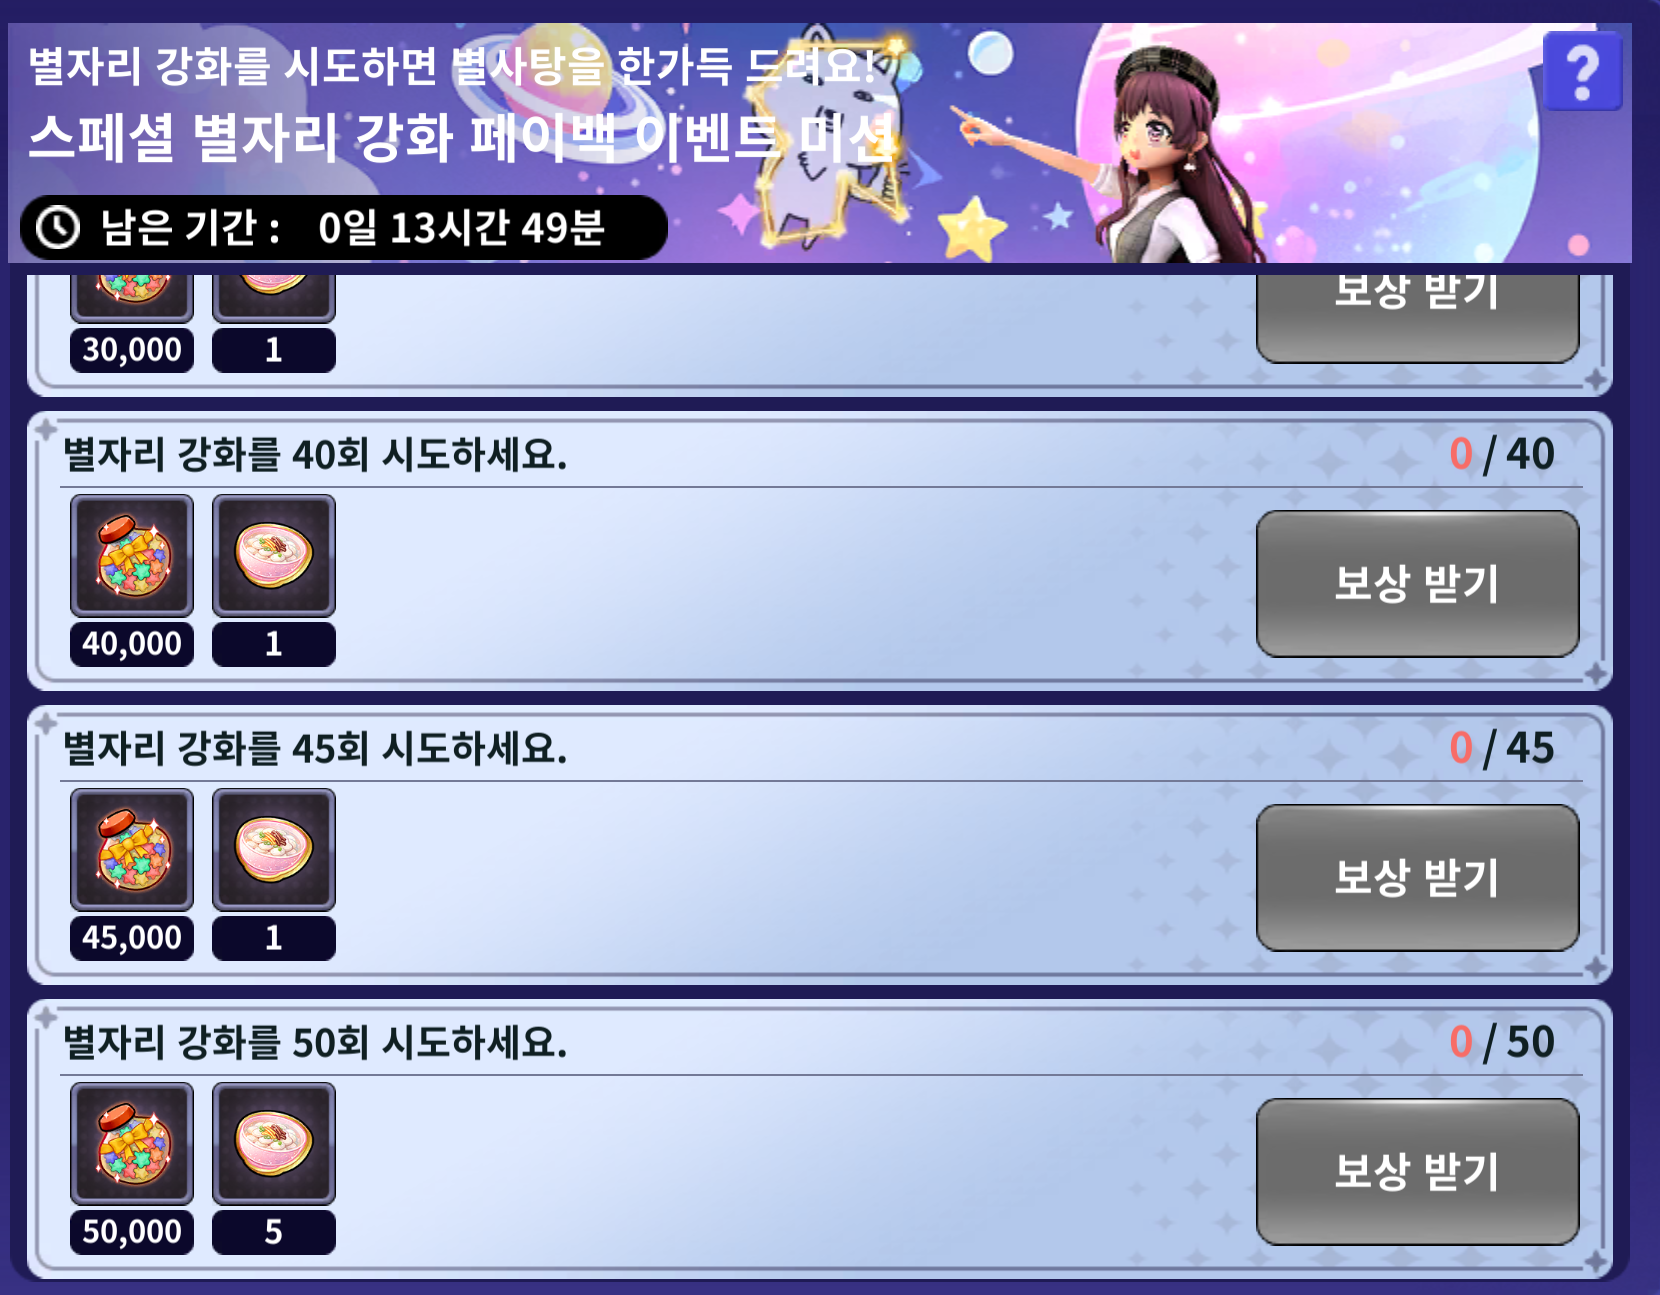Claim reward for the 50회 mission
The width and height of the screenshot is (1660, 1295).
point(1417,1171)
